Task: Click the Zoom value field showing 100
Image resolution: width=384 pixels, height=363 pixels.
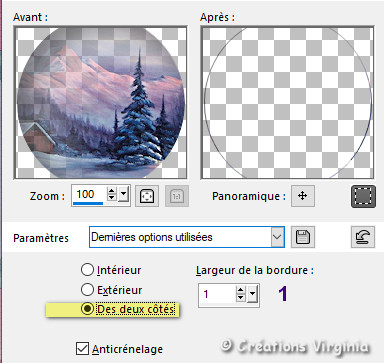Action: pos(89,194)
